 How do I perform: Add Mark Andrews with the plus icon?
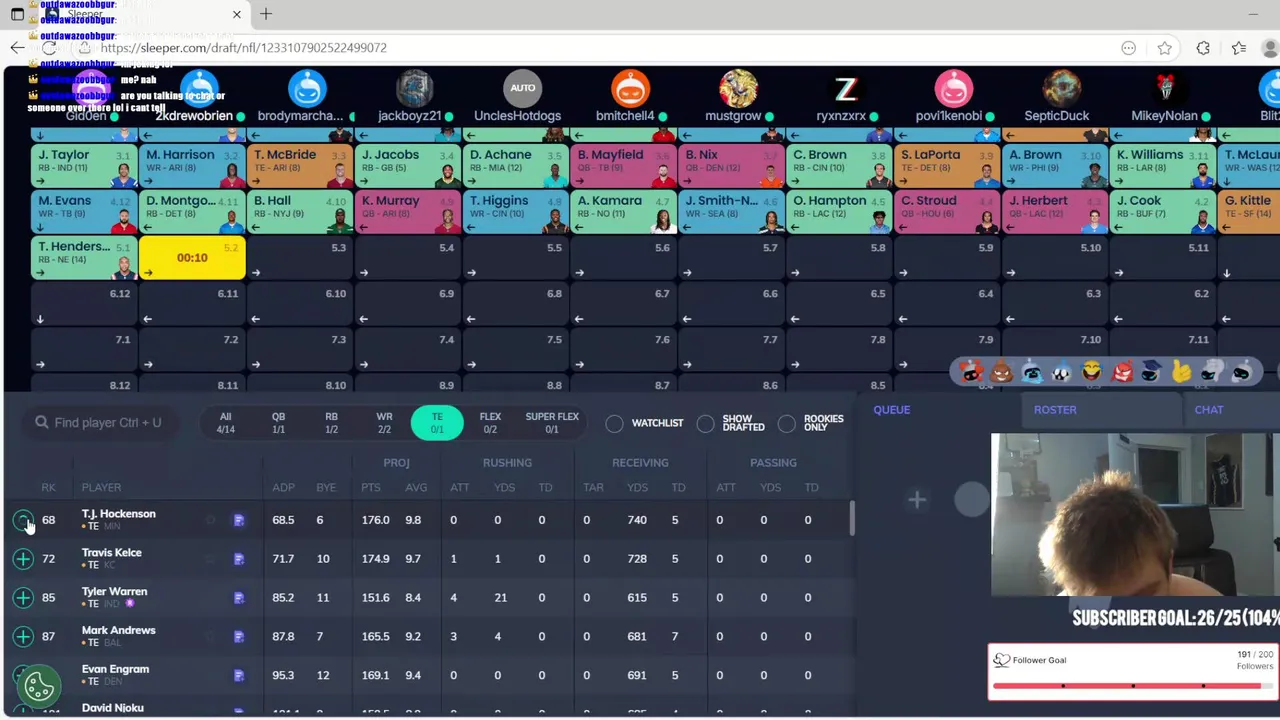pos(23,636)
